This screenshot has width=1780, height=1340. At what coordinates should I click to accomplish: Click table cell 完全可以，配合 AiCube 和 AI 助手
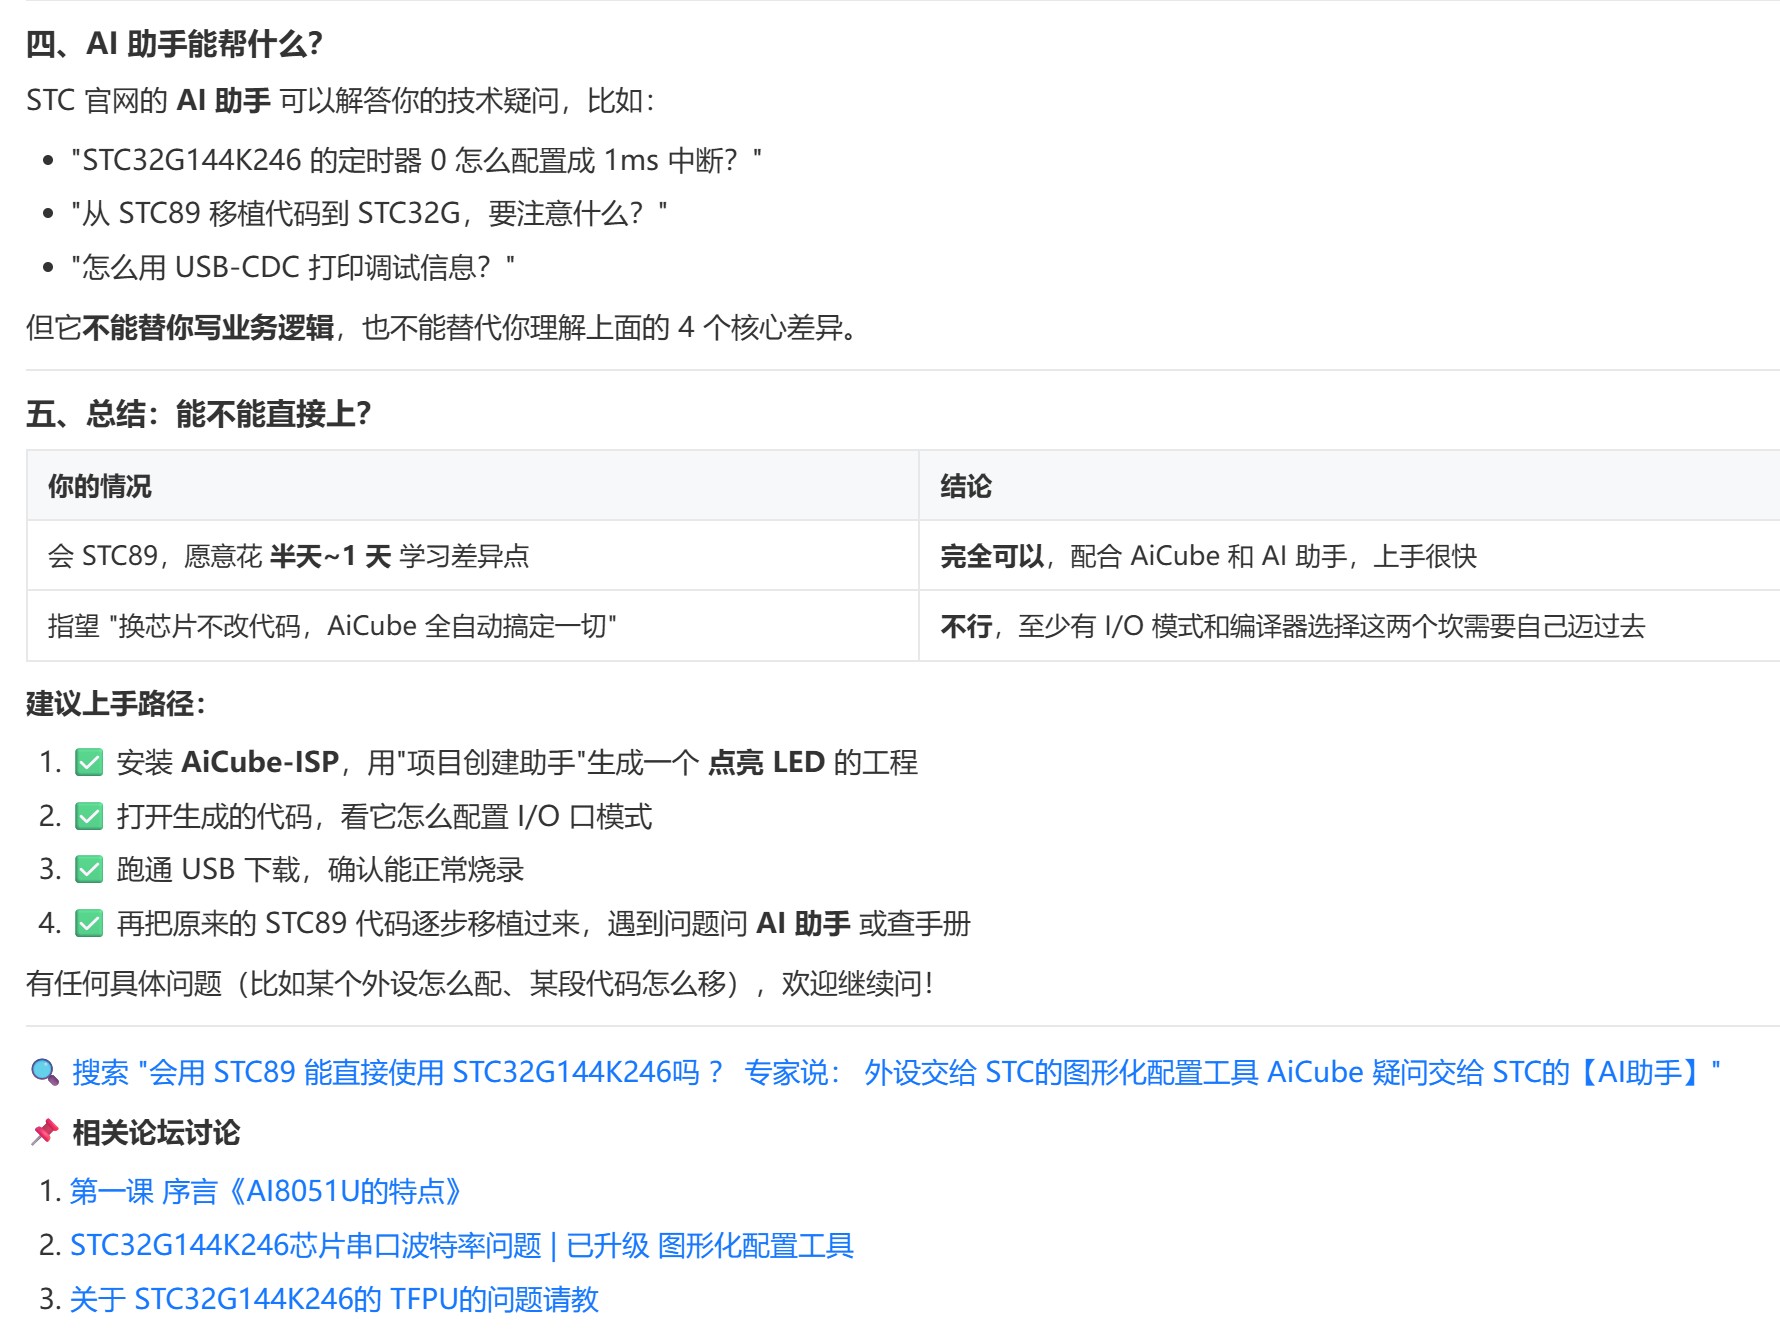[x=1349, y=556]
